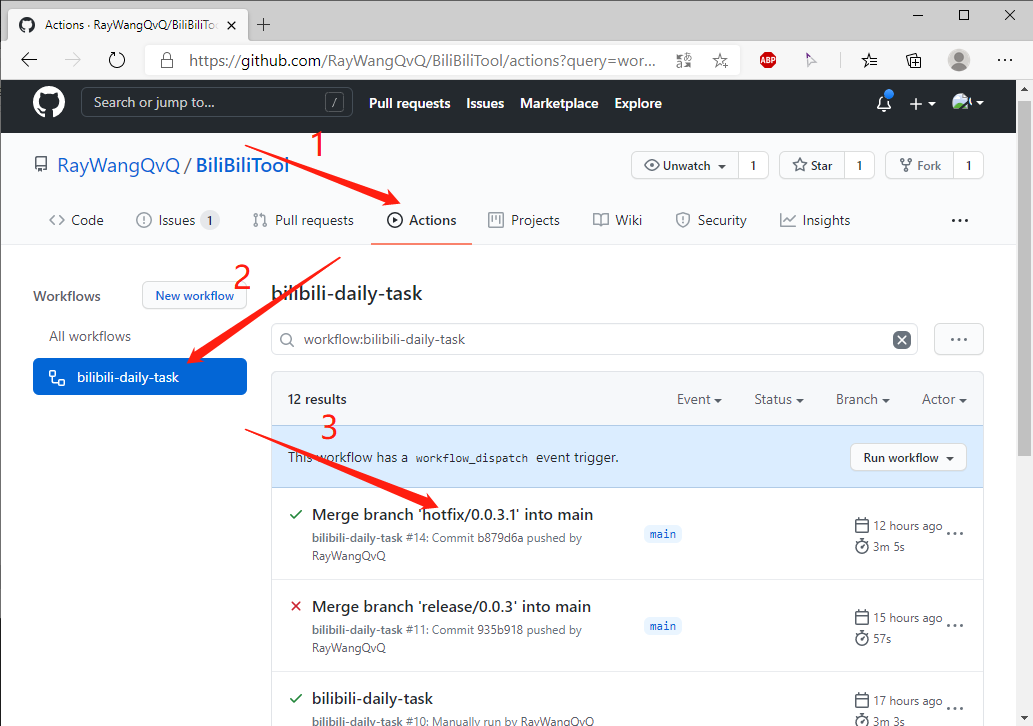Switch to the Insights tab

coord(815,220)
